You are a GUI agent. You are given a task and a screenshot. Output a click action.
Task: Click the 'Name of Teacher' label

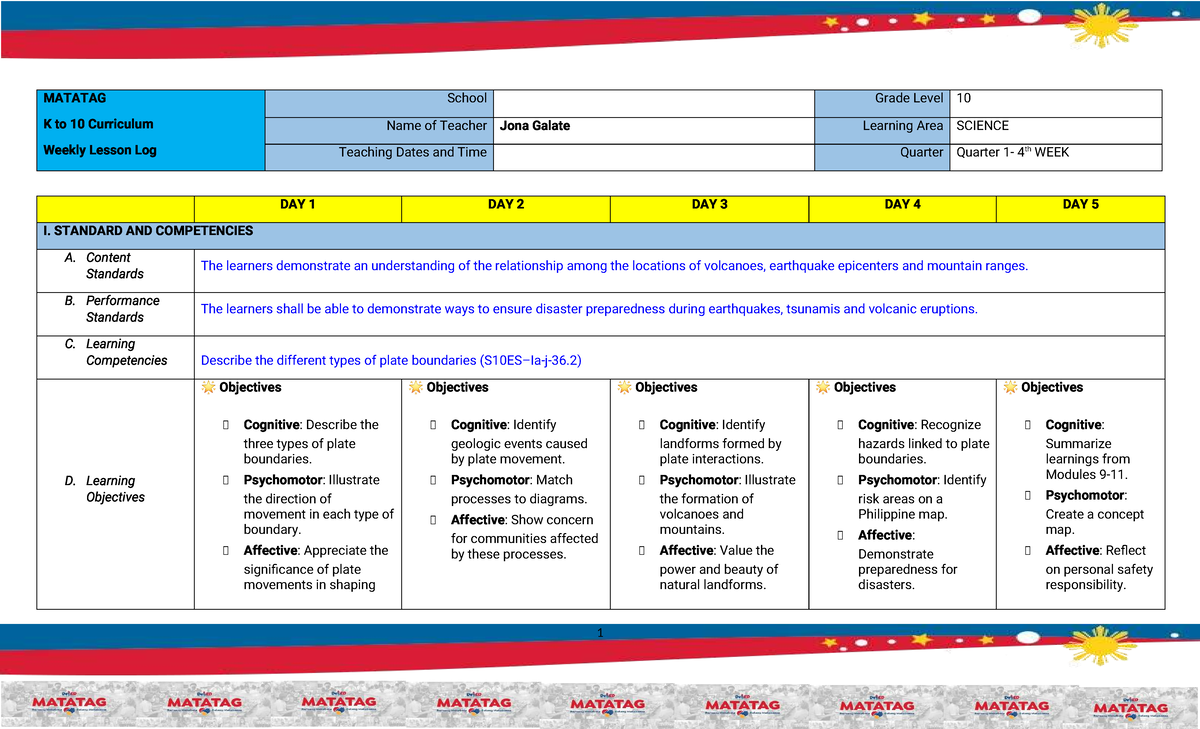click(x=437, y=126)
